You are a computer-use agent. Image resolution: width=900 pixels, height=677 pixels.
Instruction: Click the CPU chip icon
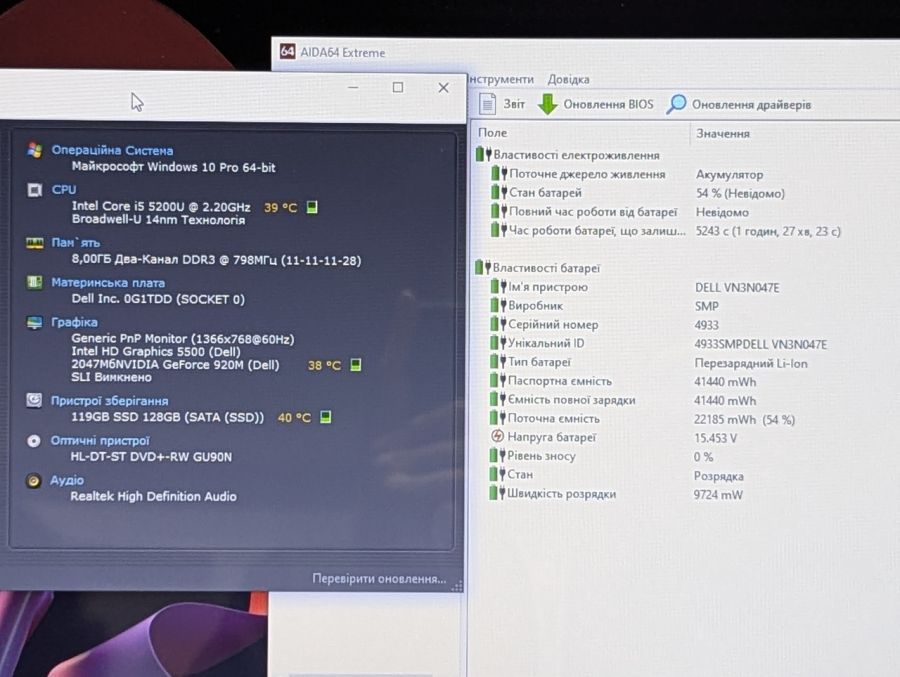pyautogui.click(x=34, y=190)
